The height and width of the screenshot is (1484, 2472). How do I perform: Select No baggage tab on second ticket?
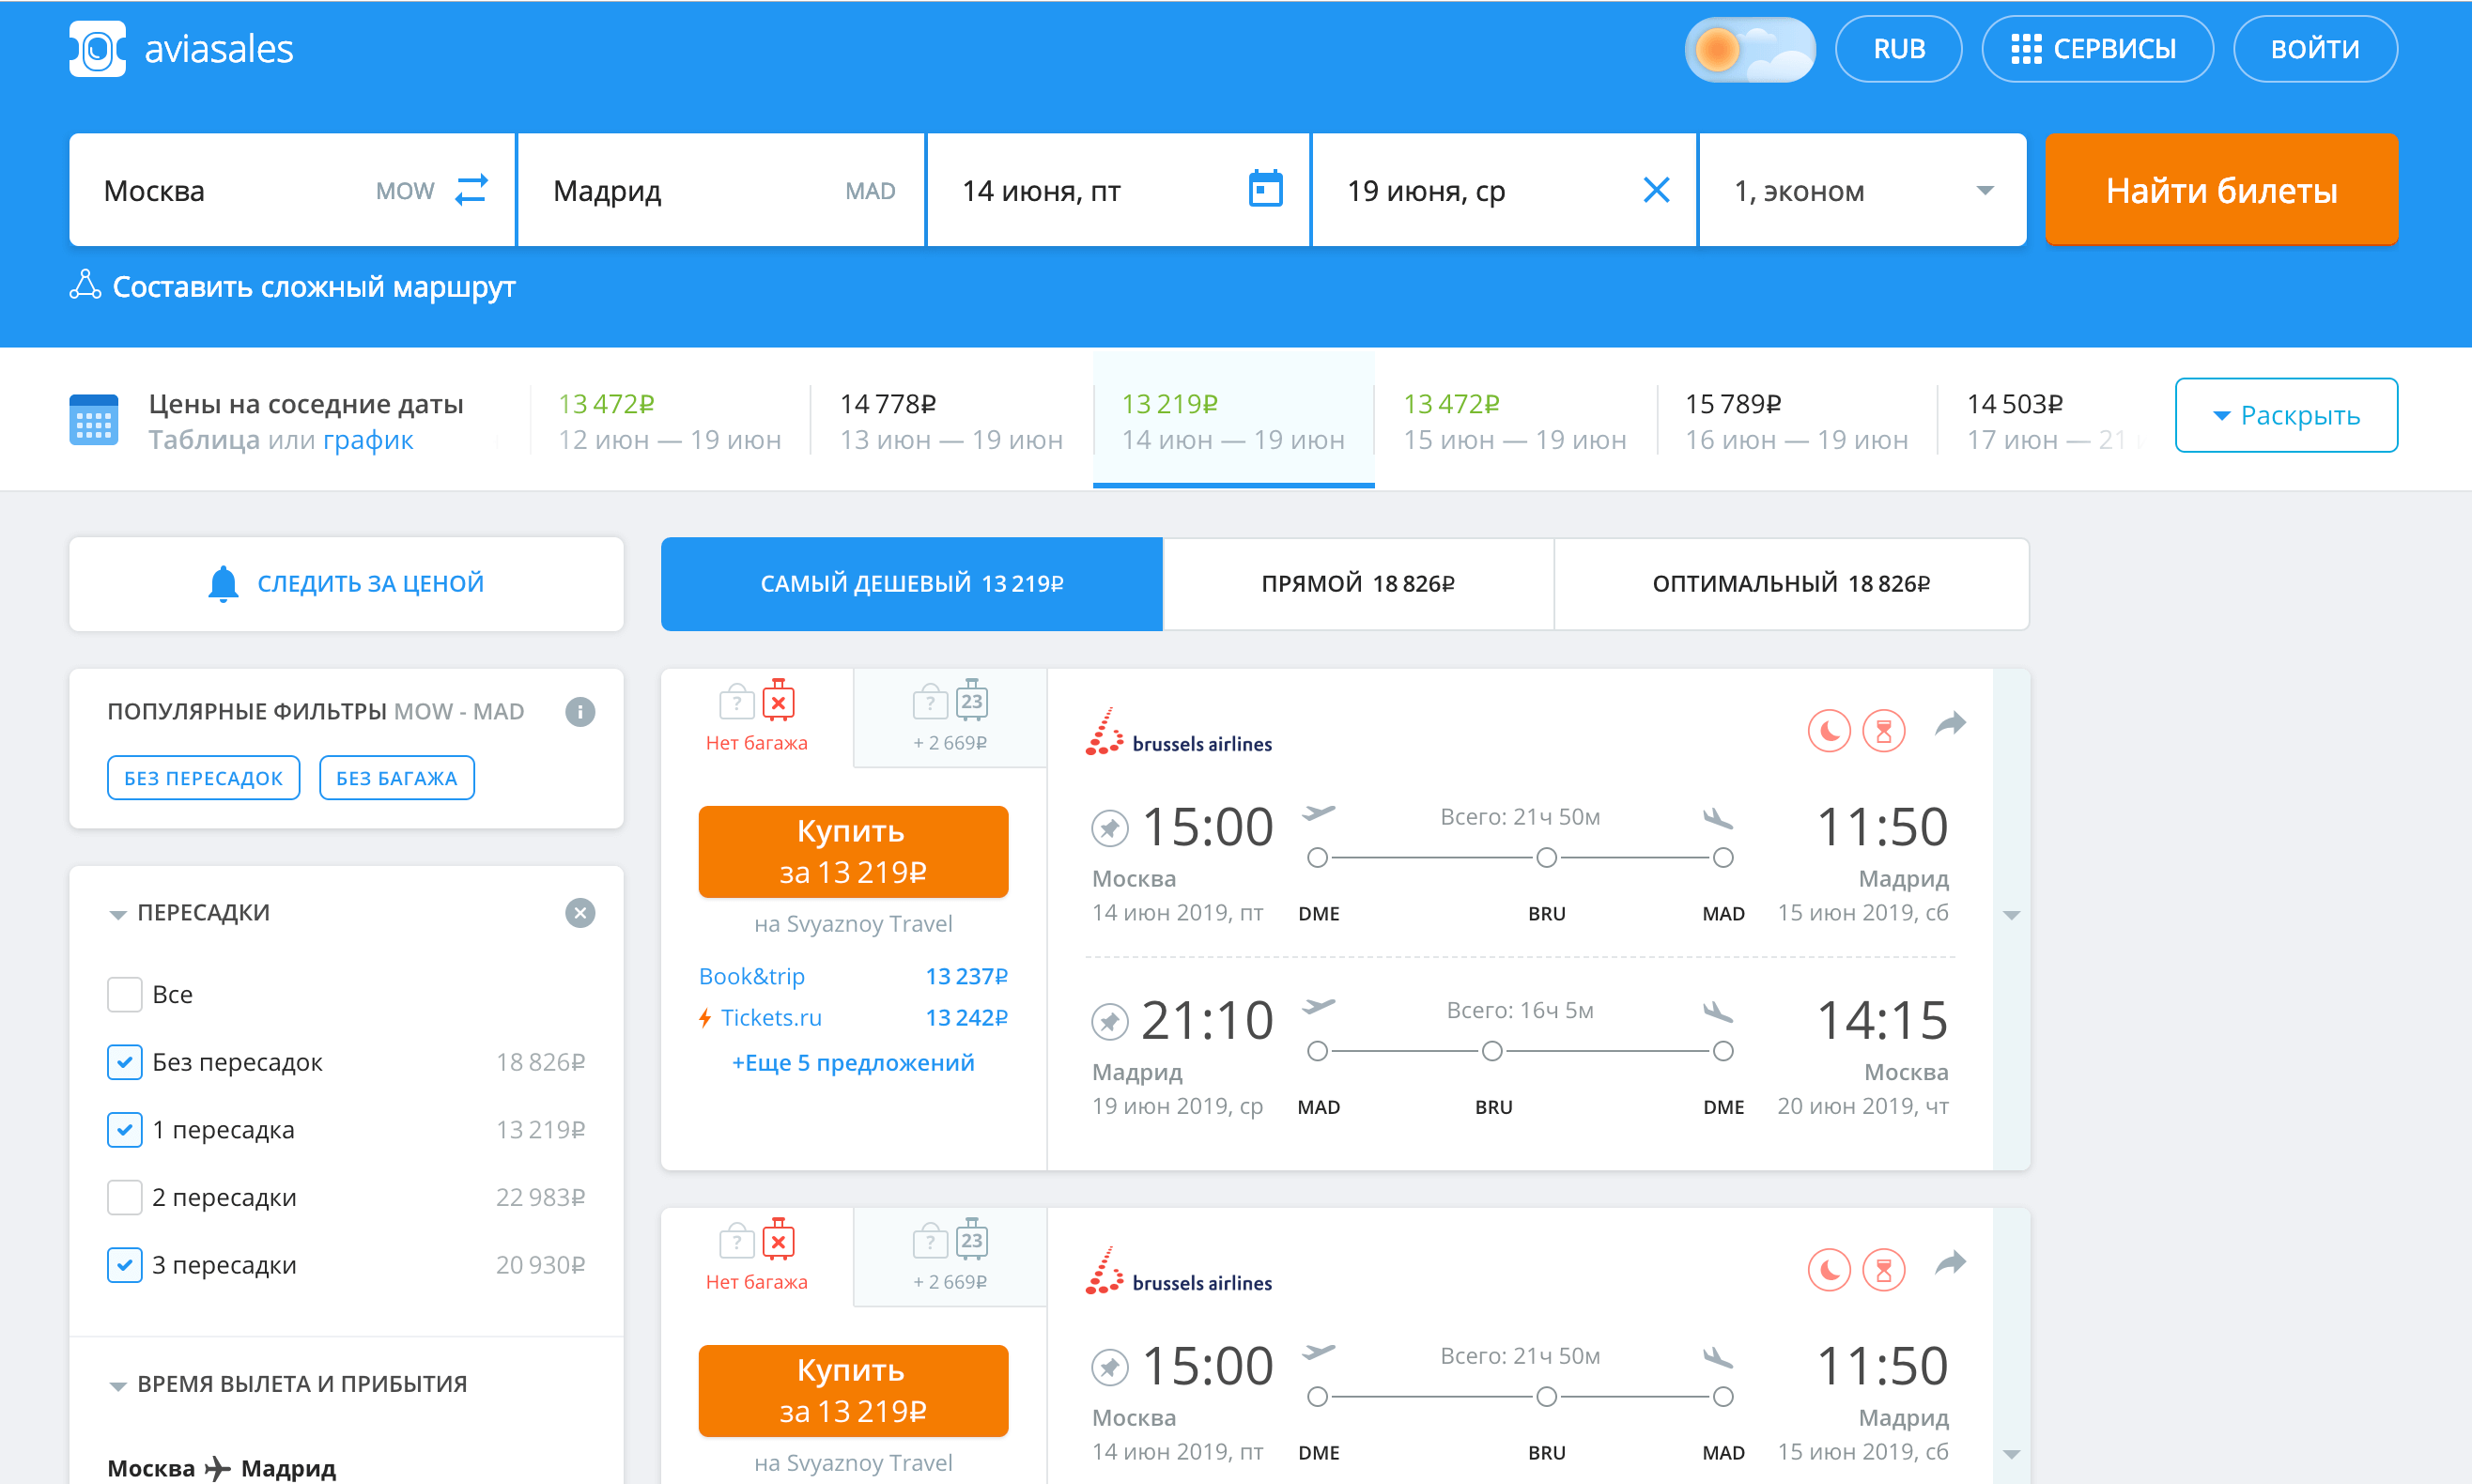[x=757, y=1256]
